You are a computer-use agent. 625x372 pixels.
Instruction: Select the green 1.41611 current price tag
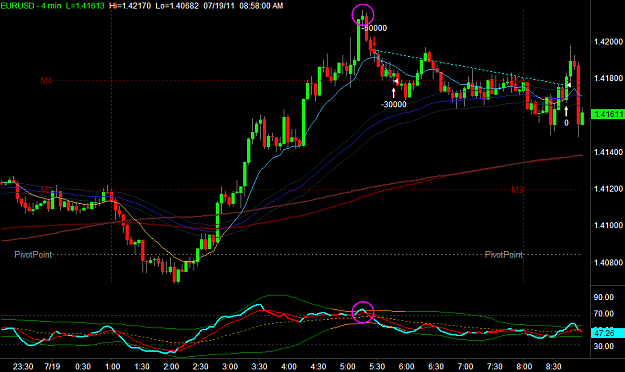(608, 114)
